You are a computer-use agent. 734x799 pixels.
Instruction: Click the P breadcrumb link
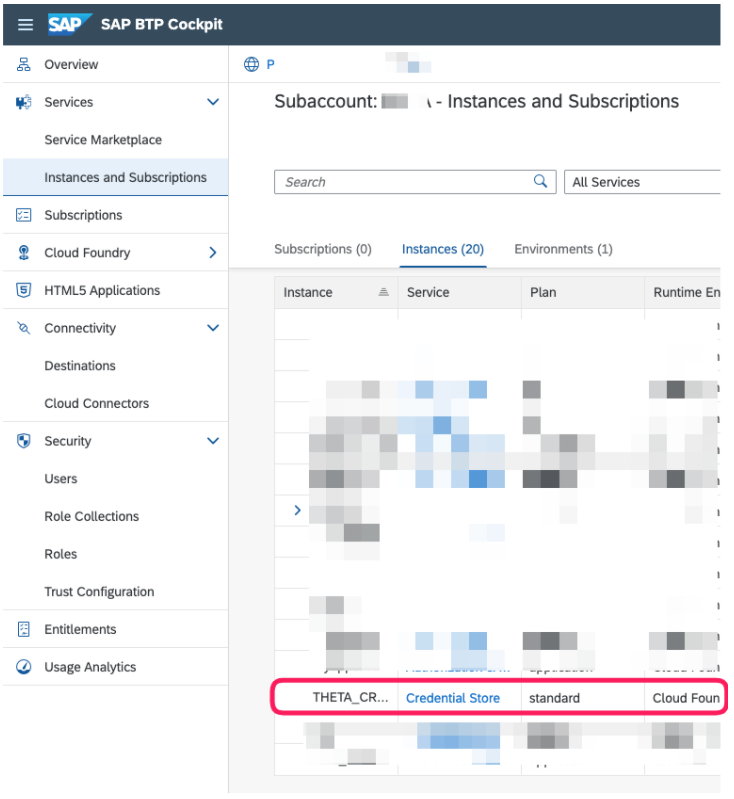click(270, 64)
